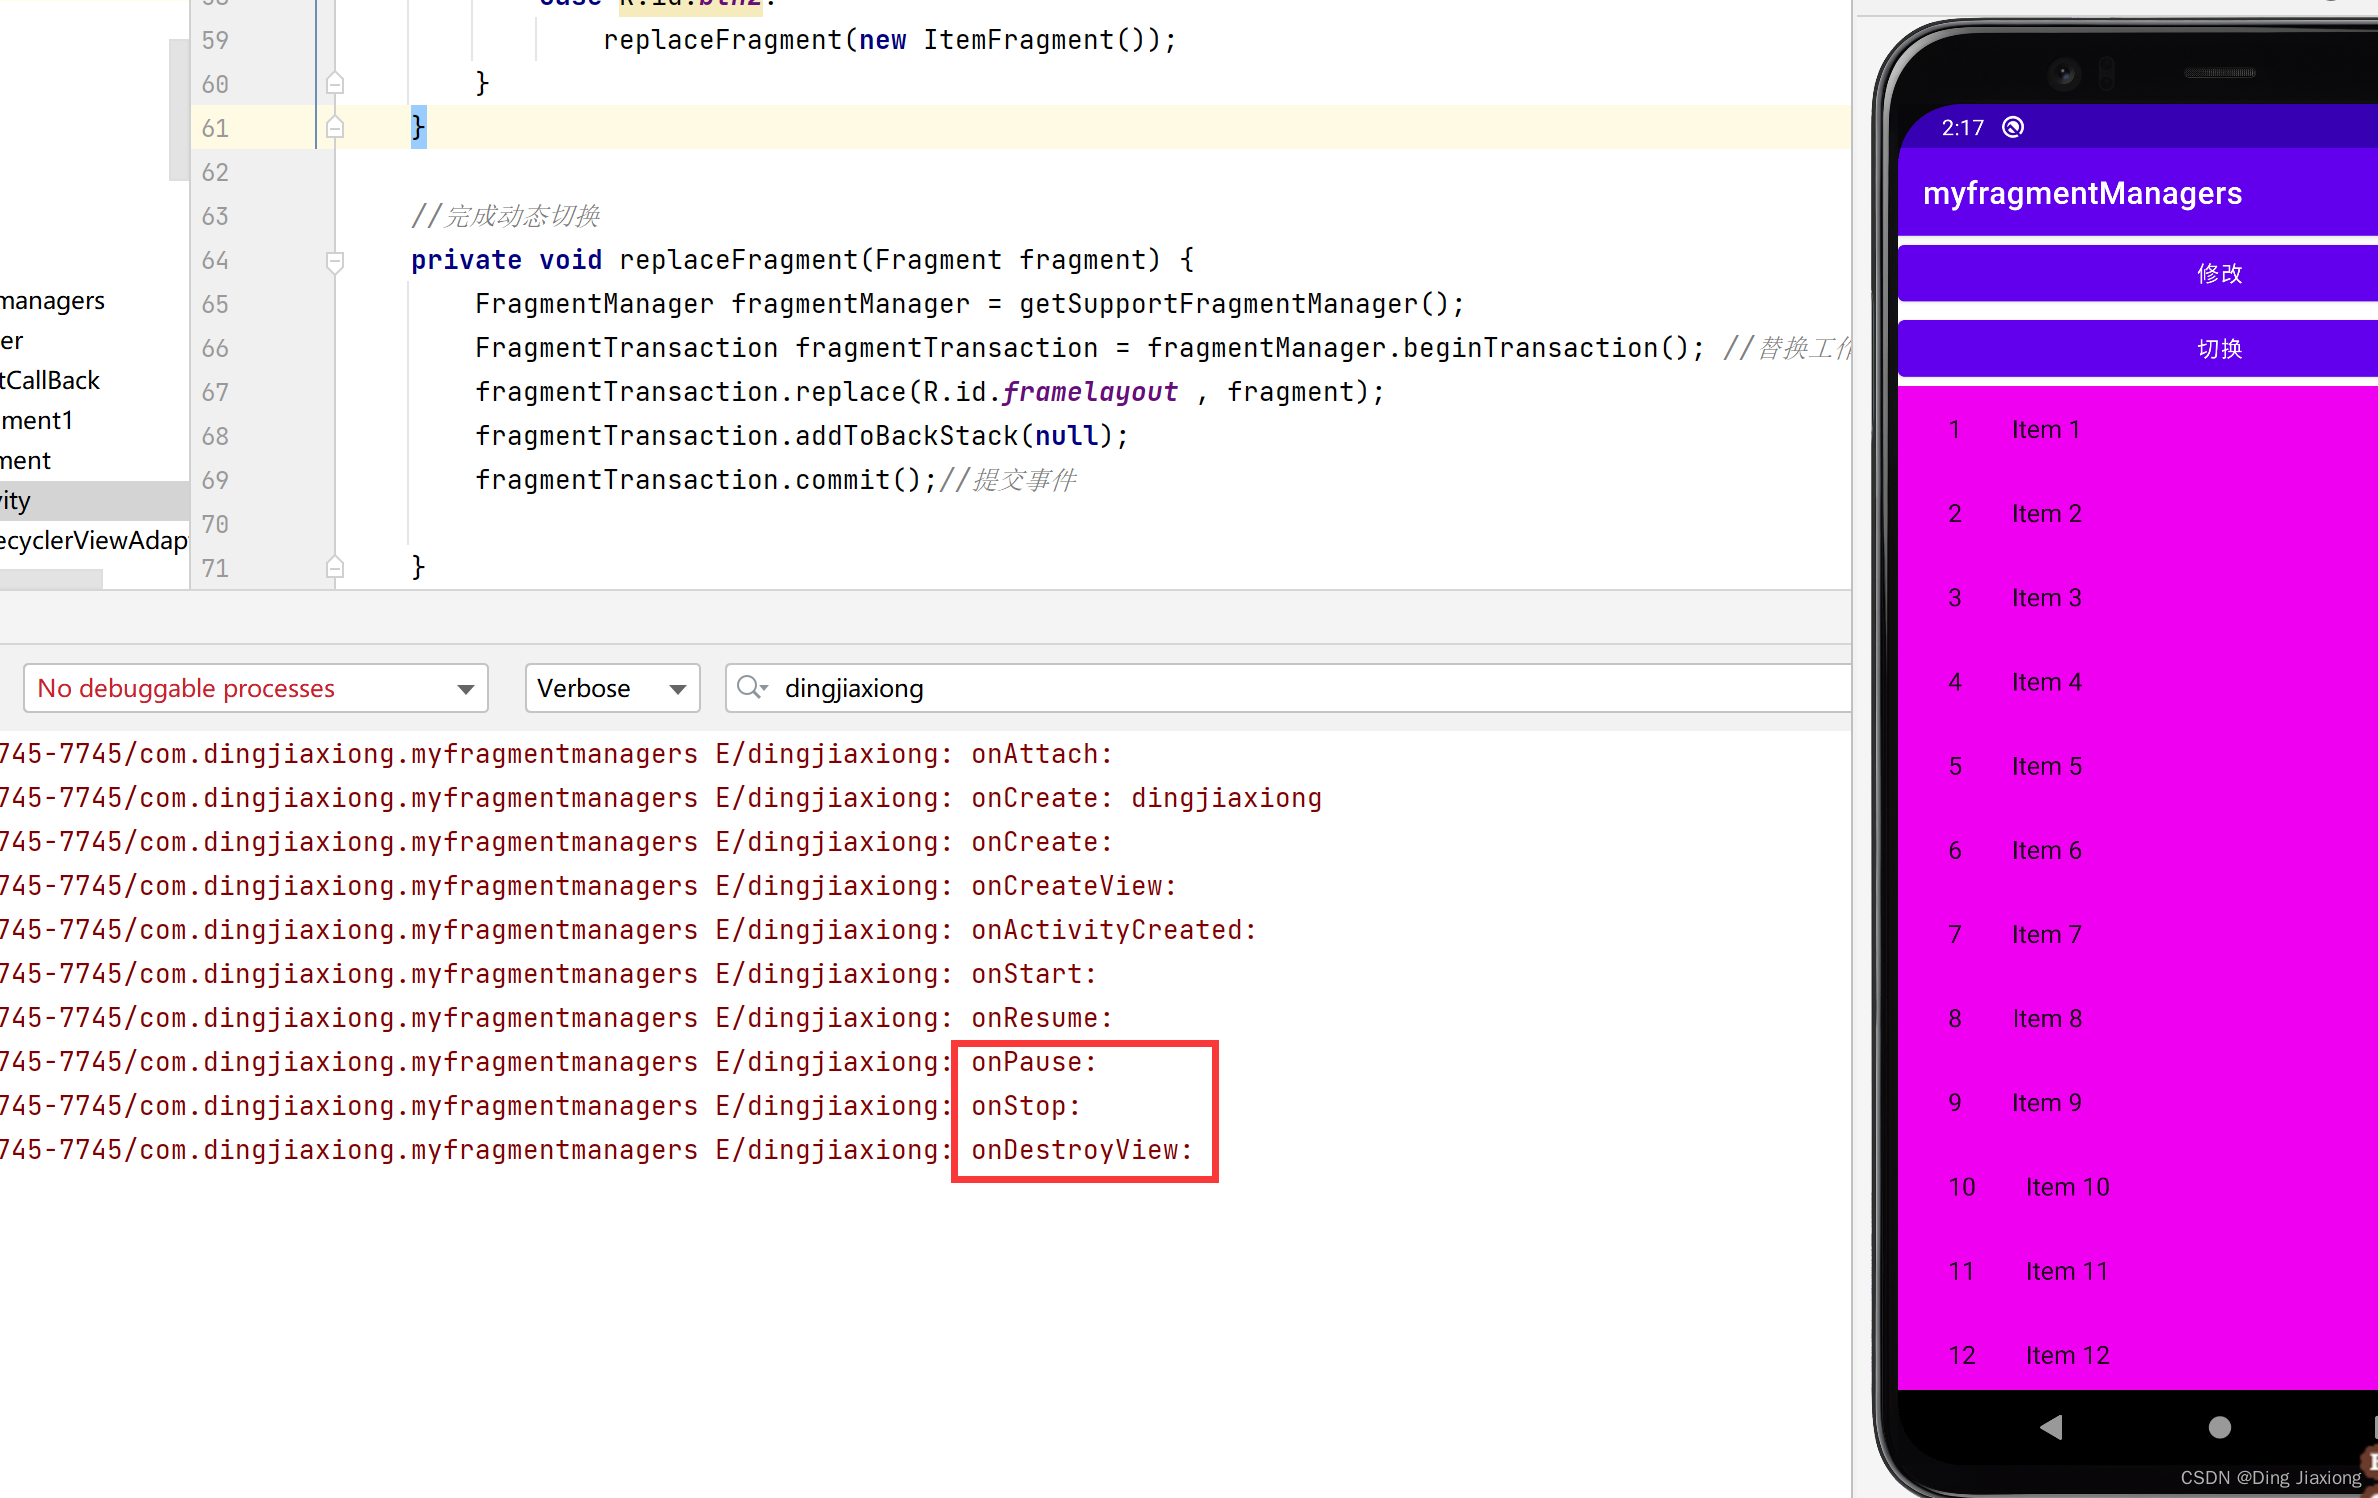The height and width of the screenshot is (1498, 2378).
Task: Click the location pin status bar icon
Action: point(2014,128)
